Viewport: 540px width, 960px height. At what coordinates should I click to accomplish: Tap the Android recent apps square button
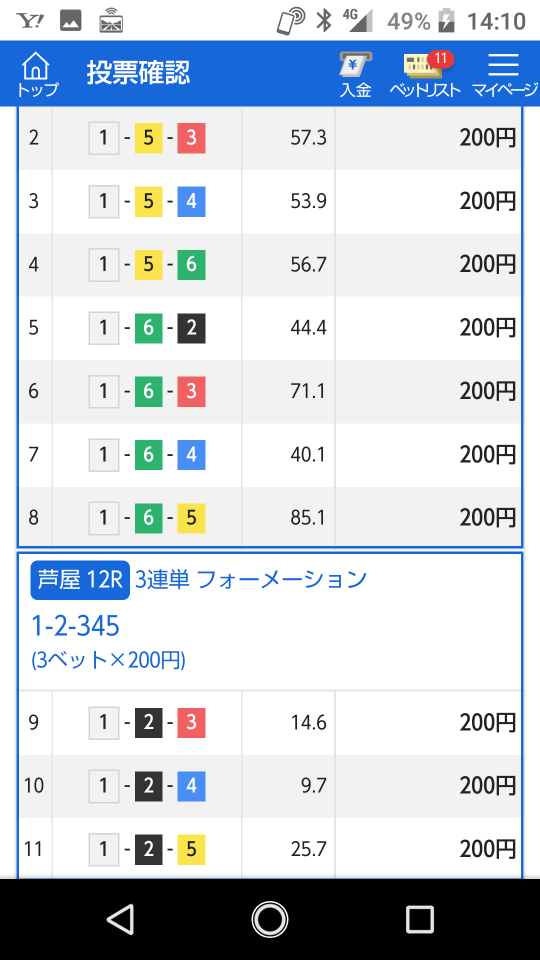pyautogui.click(x=419, y=919)
